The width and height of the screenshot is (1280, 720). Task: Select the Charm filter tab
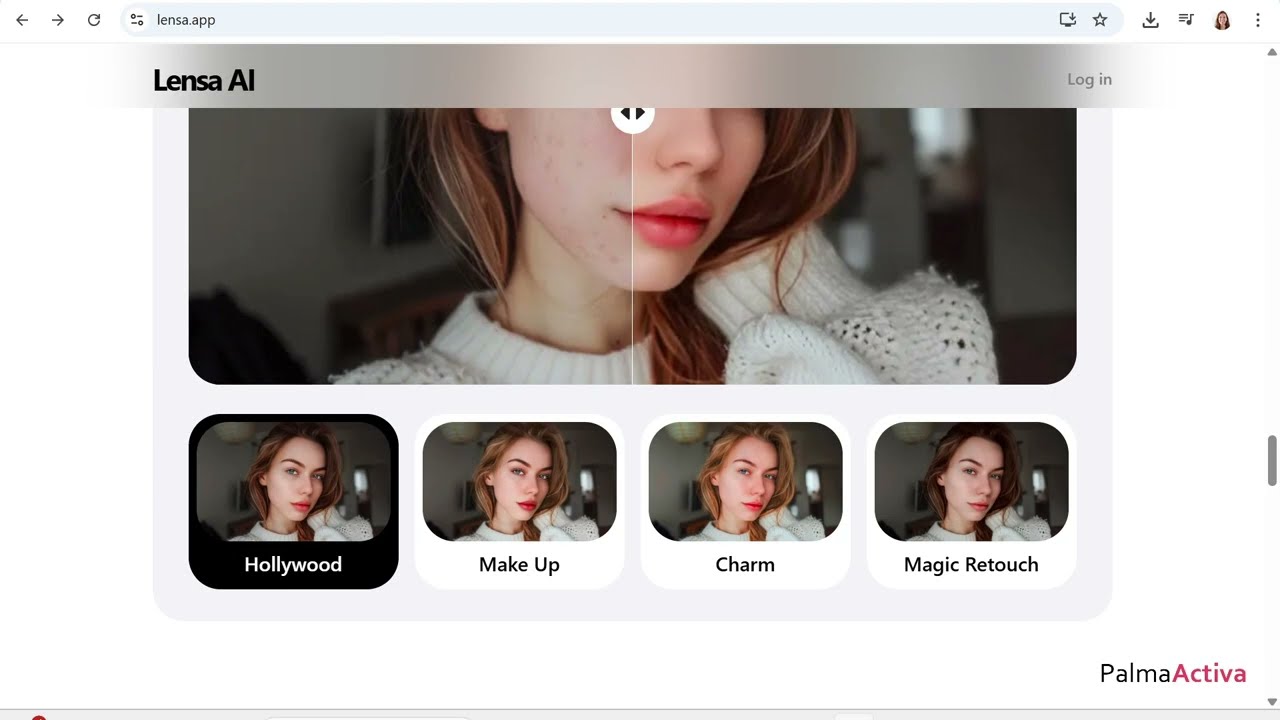[x=745, y=501]
